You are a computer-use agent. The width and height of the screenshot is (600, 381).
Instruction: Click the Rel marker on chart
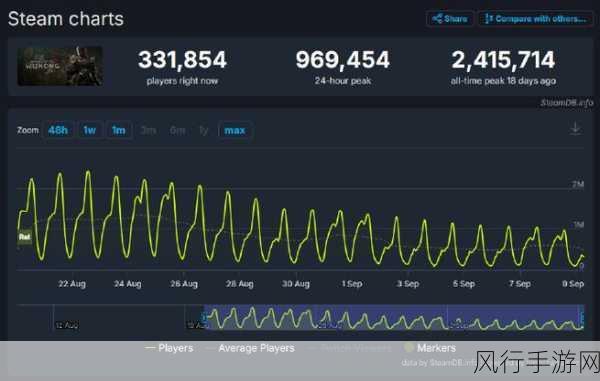click(24, 237)
